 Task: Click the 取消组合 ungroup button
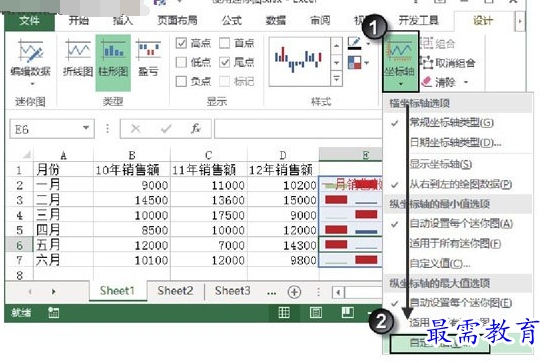(x=449, y=63)
